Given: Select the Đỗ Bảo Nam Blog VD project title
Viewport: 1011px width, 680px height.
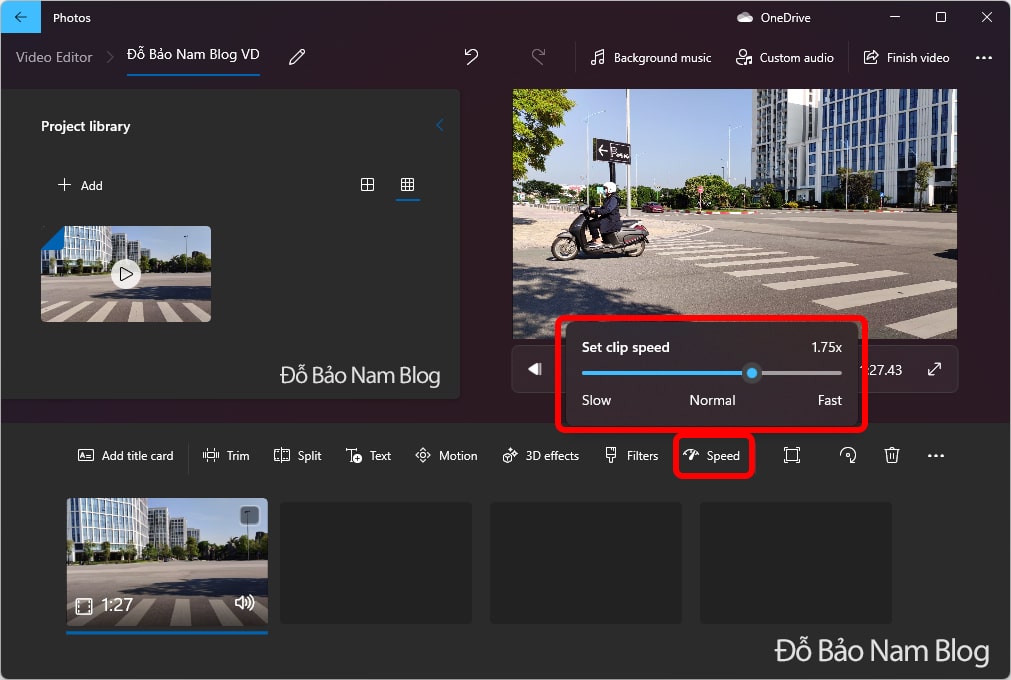Looking at the screenshot, I should click(193, 55).
